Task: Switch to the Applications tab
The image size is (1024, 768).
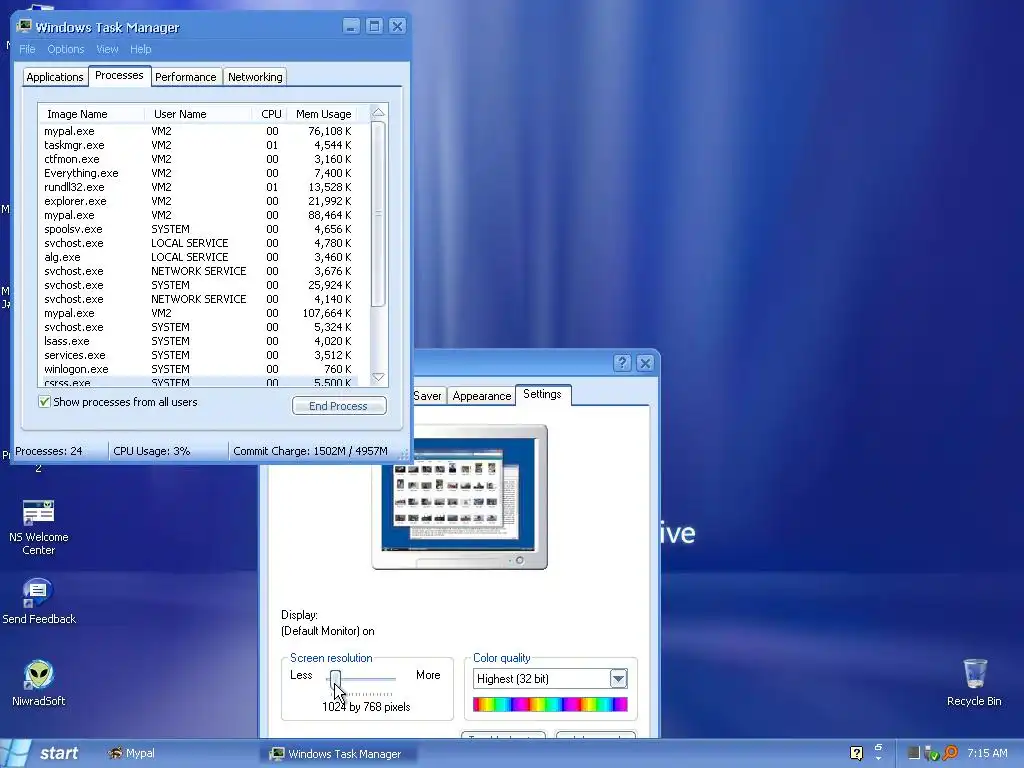Action: (55, 77)
